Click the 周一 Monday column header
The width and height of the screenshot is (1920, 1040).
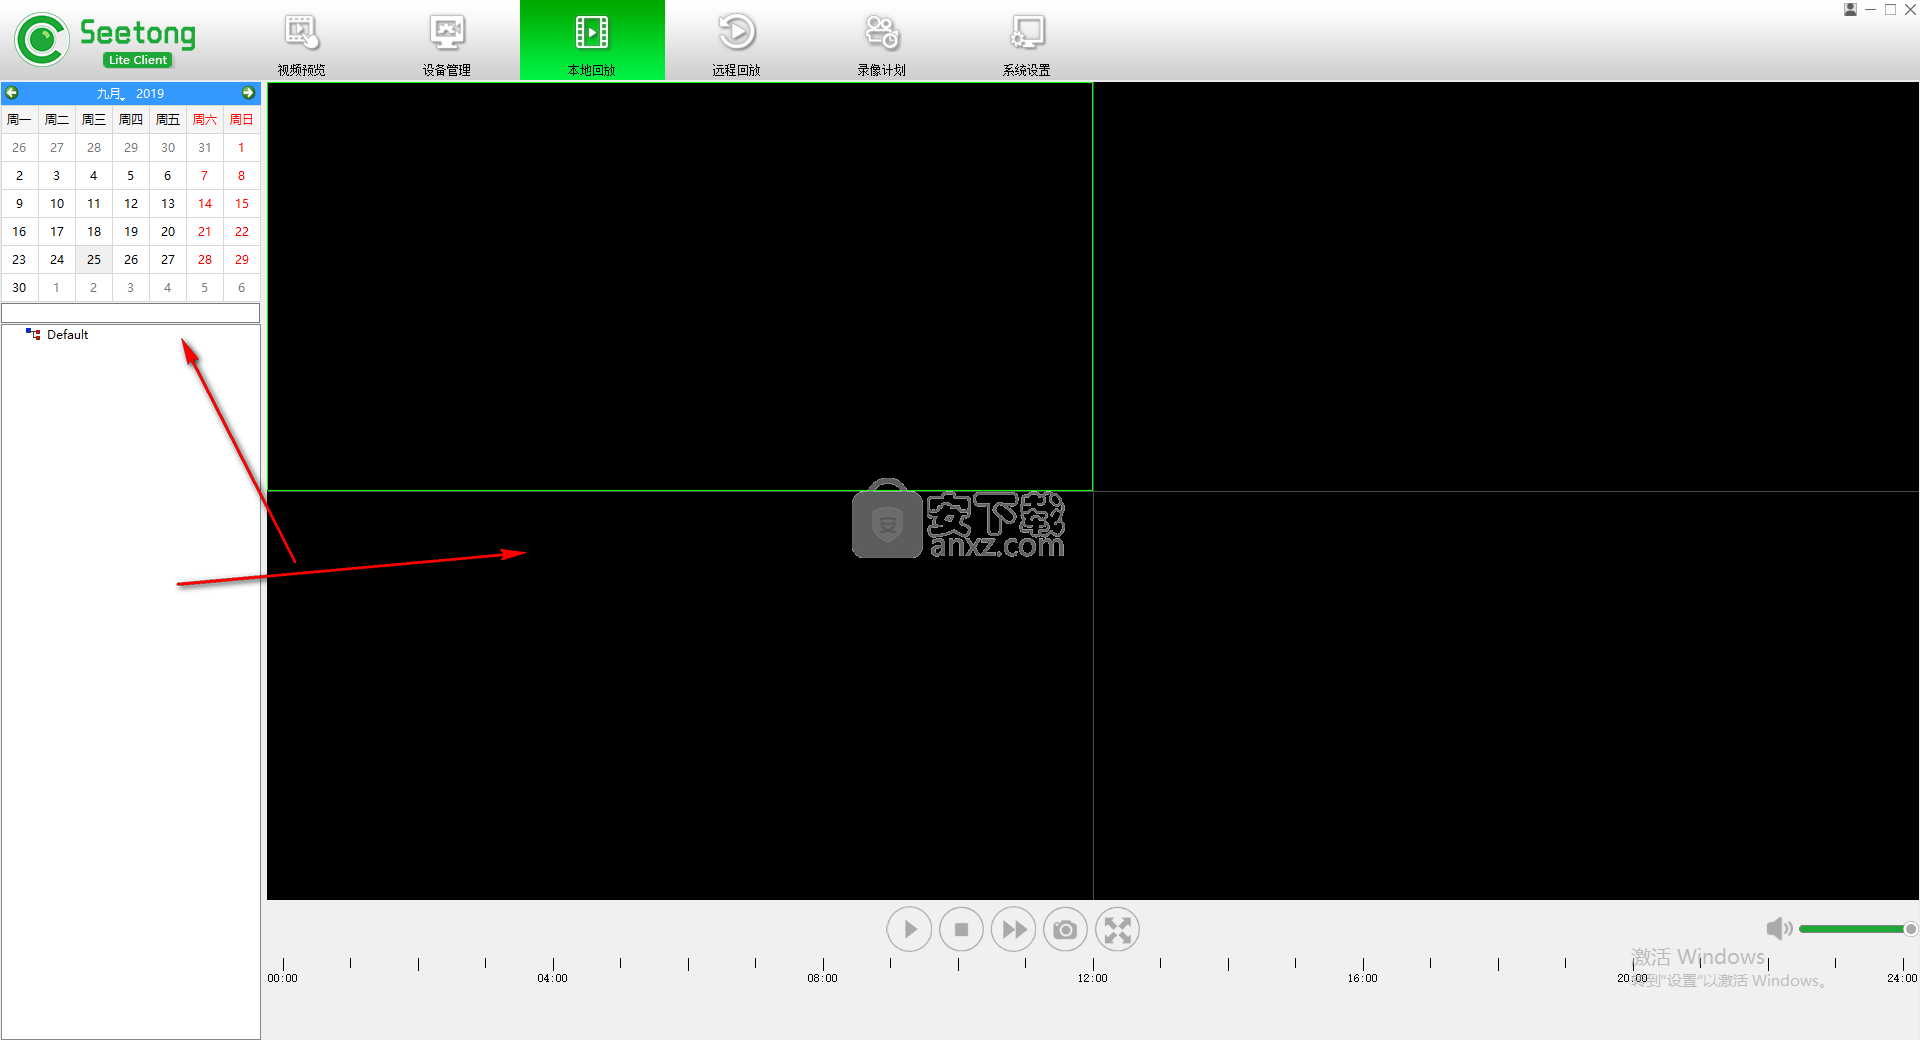tap(19, 119)
